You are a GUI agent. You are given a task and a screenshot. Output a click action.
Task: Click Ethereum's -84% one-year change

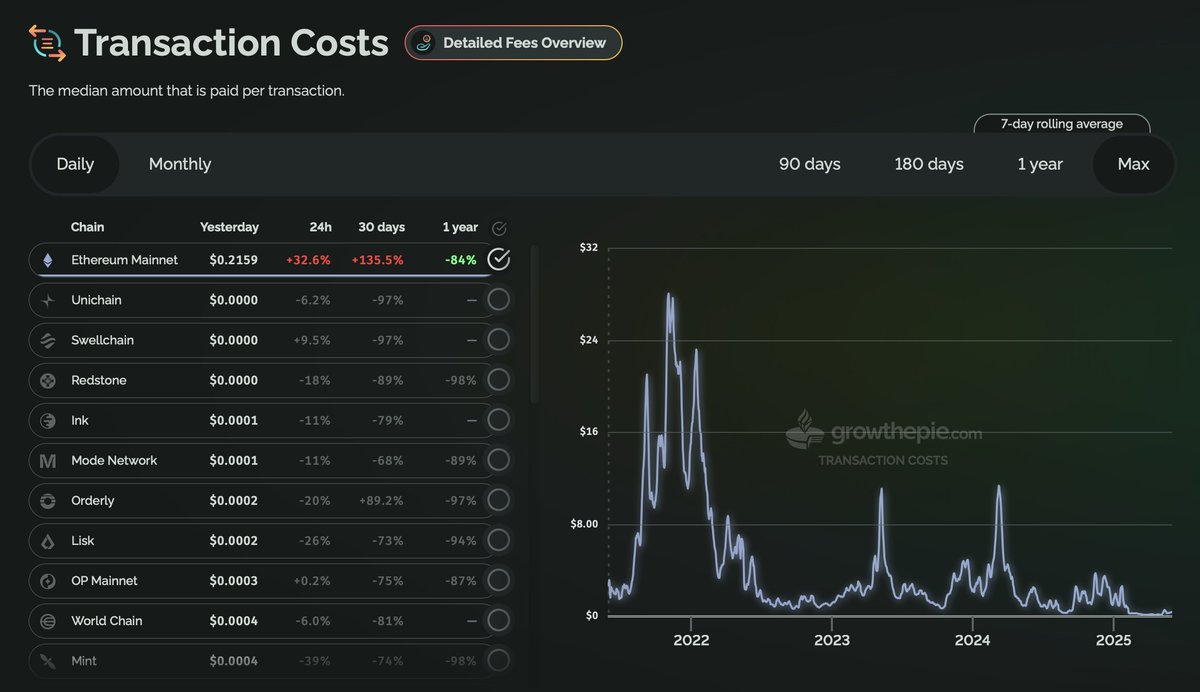(x=461, y=260)
